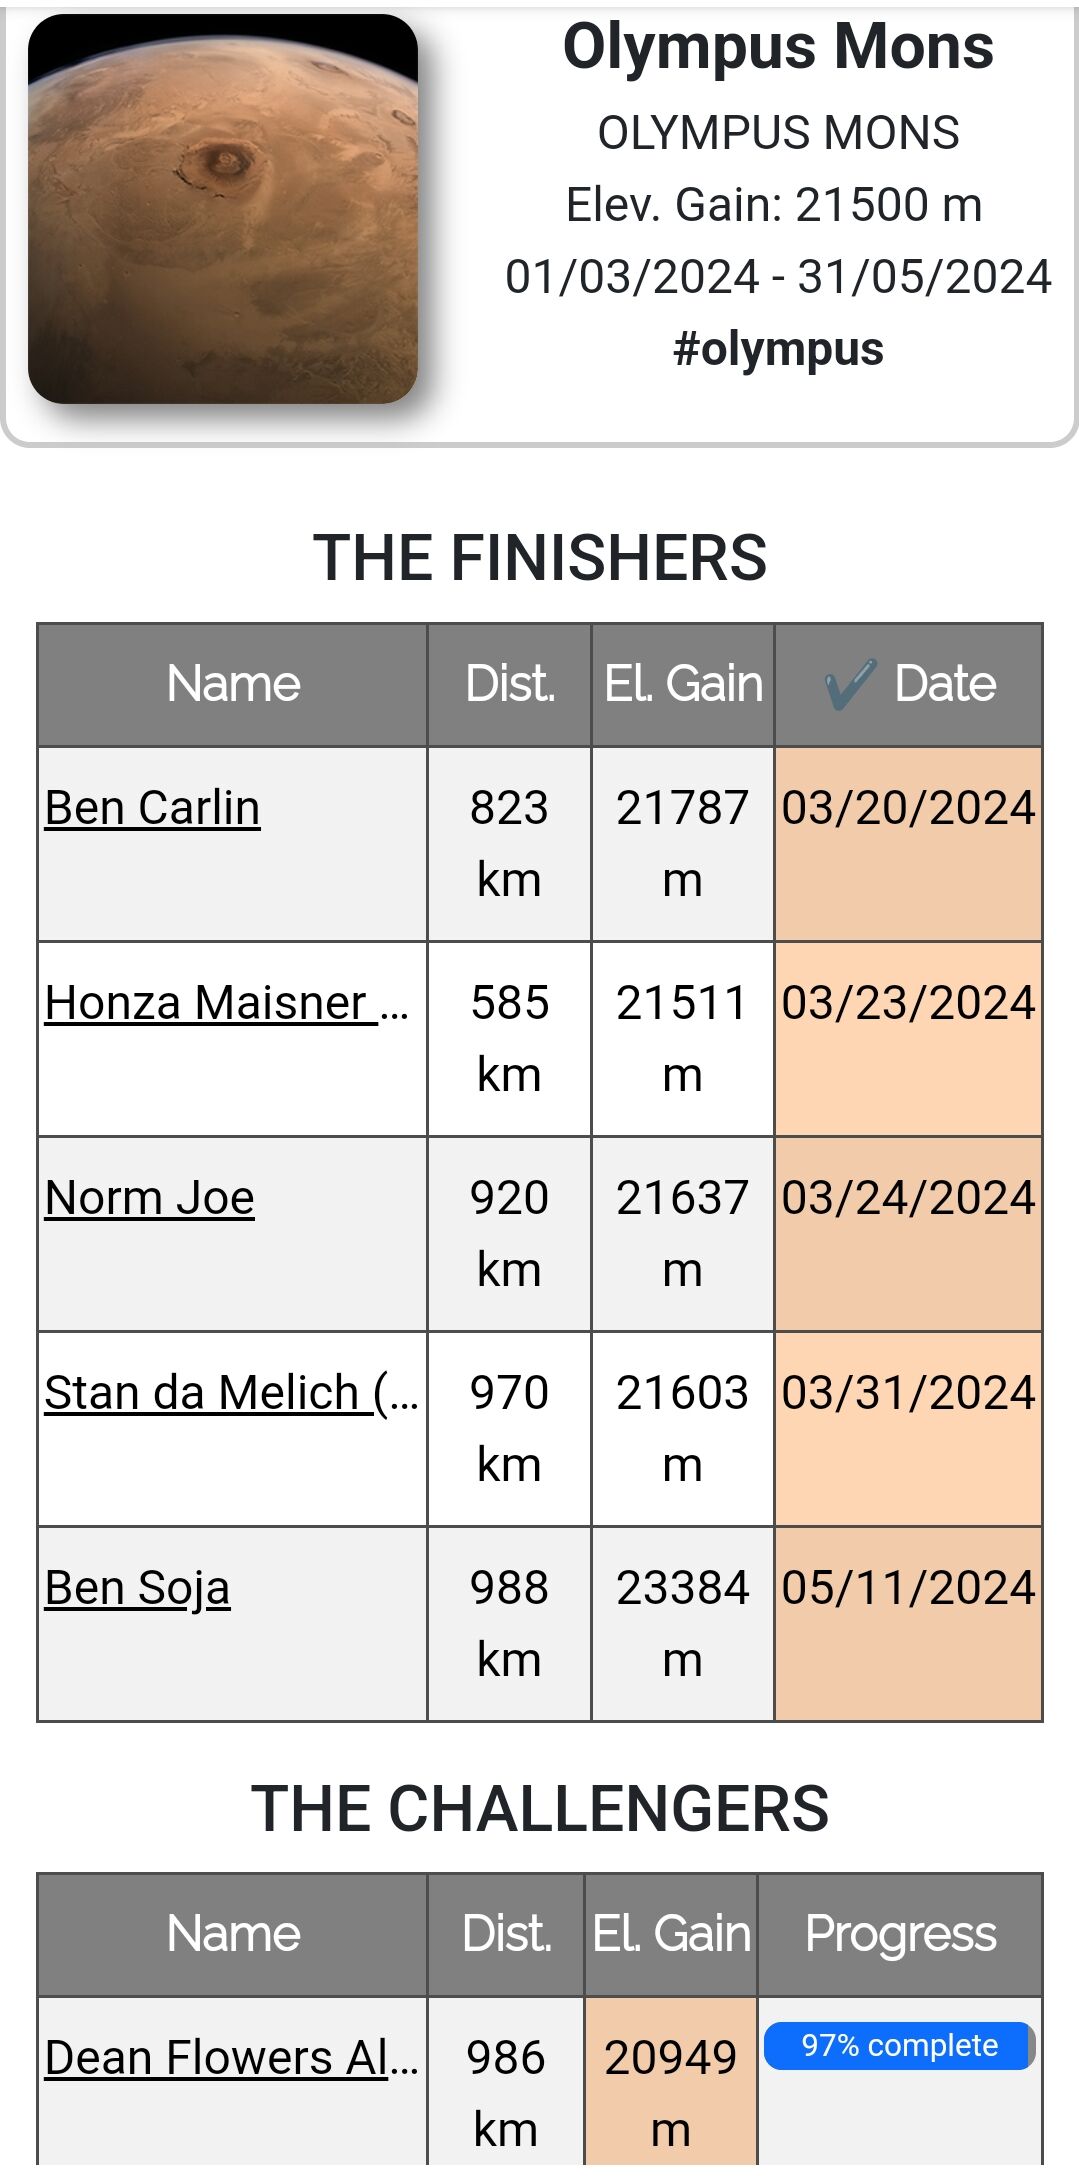Click the Olympus Mons planet thumbnail
1079x2176 pixels.
tap(222, 209)
